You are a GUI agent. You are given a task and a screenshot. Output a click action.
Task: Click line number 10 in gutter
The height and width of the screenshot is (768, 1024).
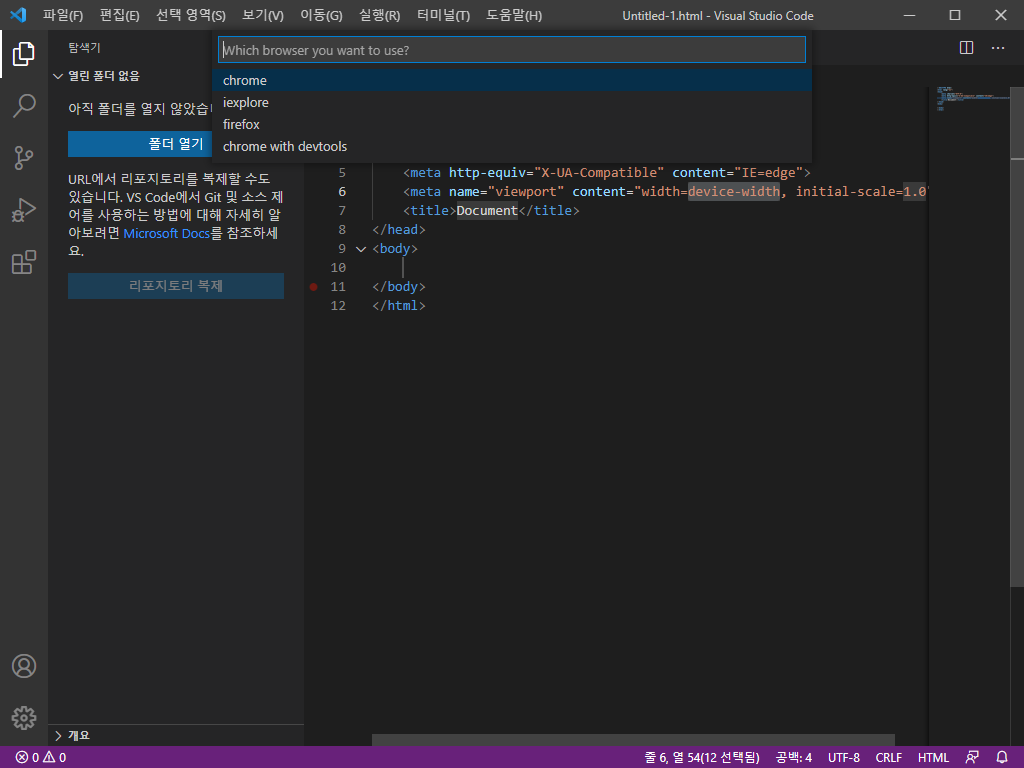click(338, 268)
